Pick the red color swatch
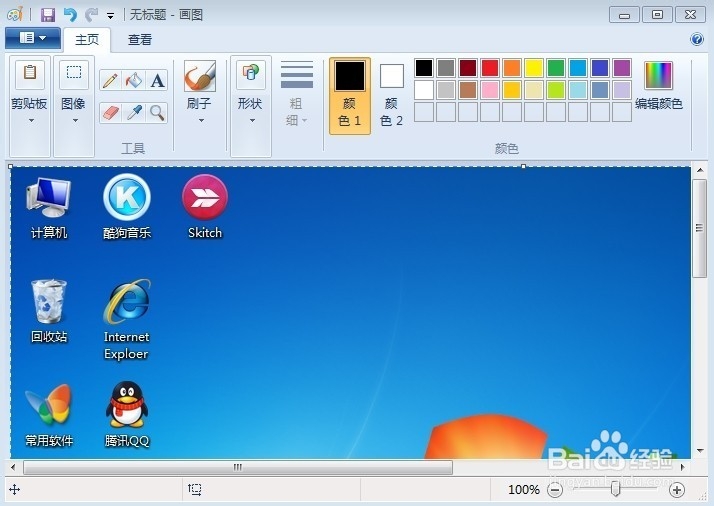The width and height of the screenshot is (714, 506). coord(490,68)
